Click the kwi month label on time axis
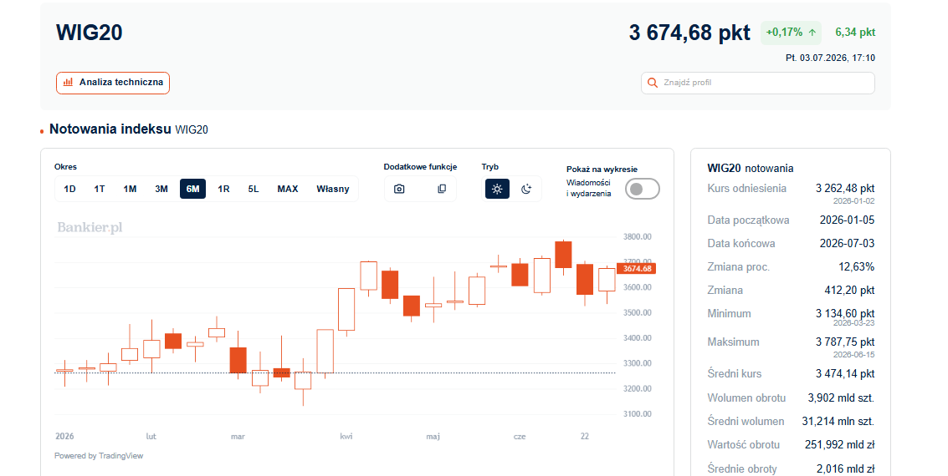The height and width of the screenshot is (476, 948). [346, 436]
